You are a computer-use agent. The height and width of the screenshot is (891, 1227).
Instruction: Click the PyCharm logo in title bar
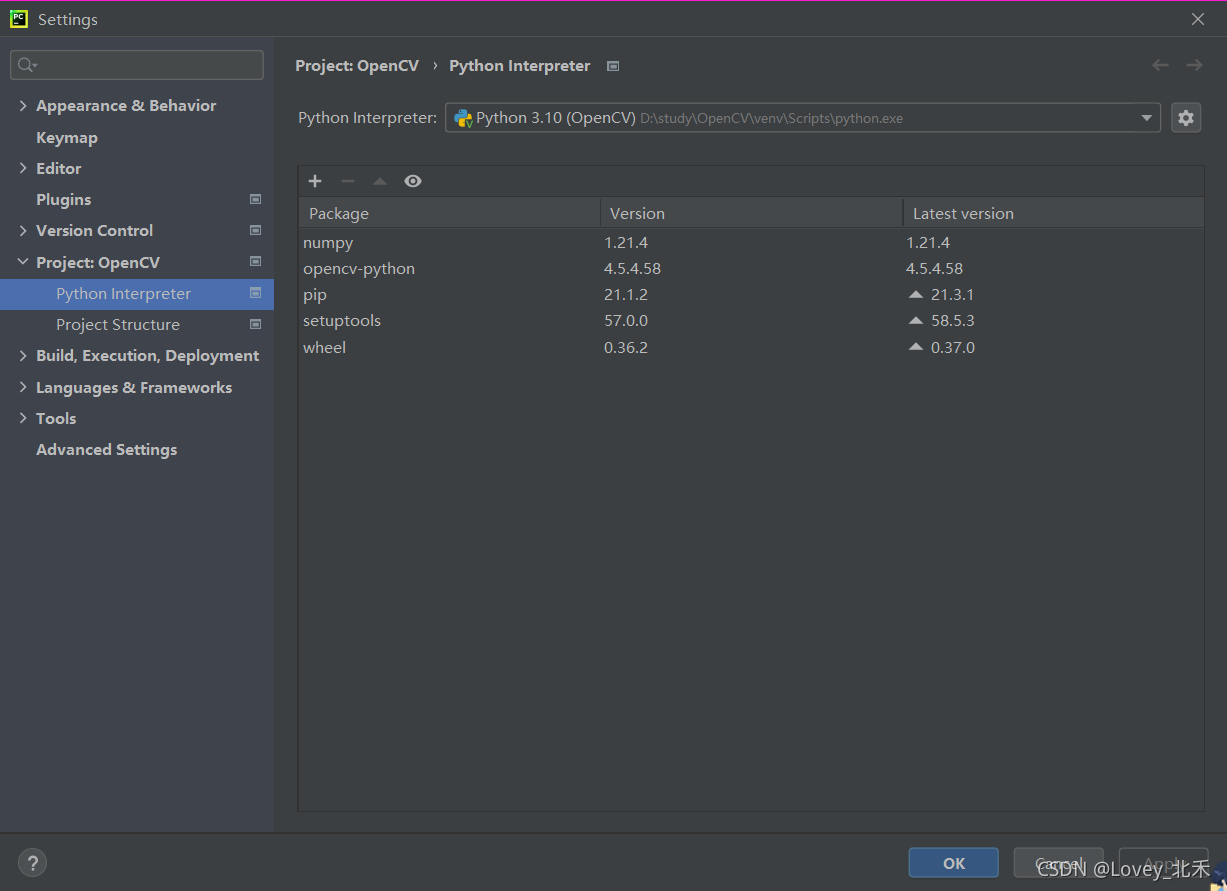coord(19,19)
